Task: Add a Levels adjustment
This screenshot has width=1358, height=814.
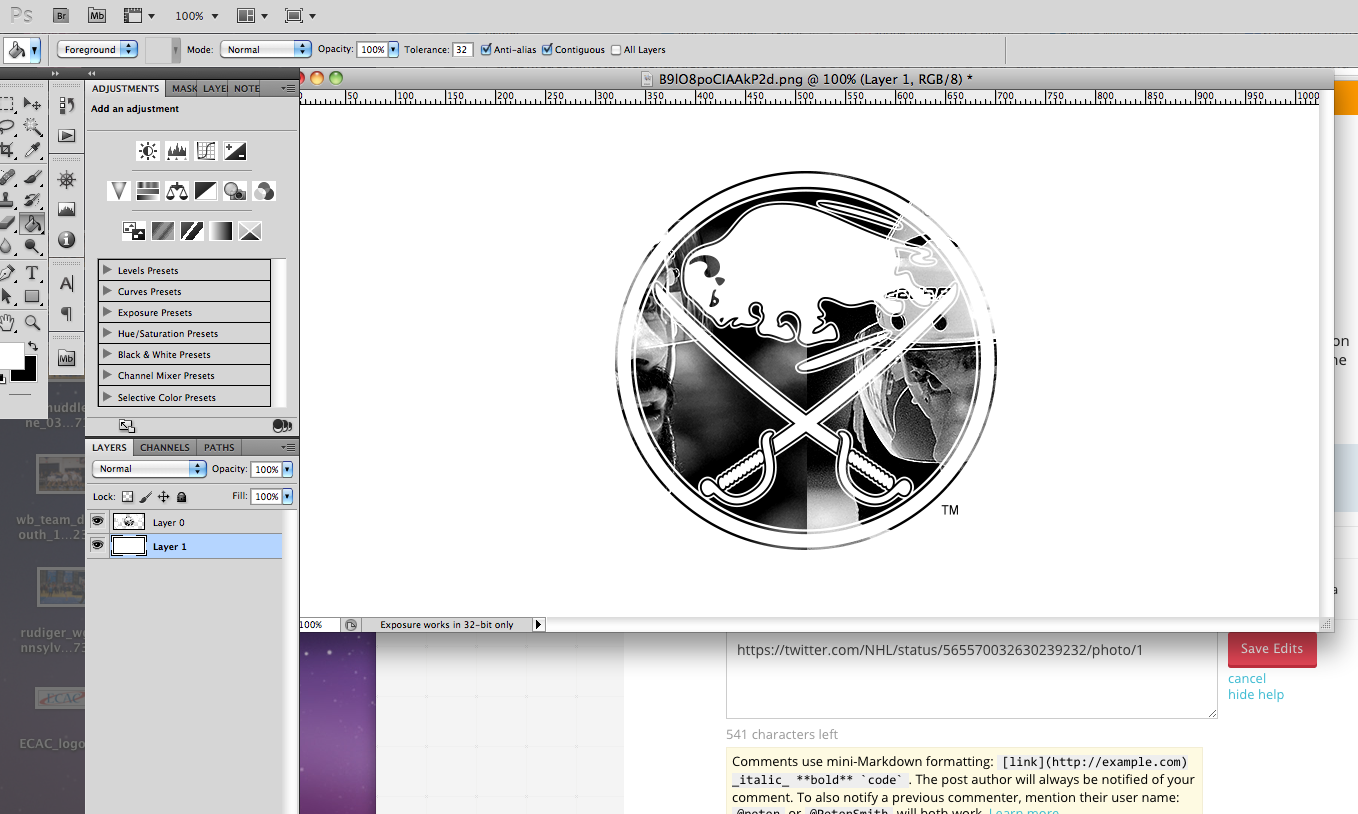Action: [x=177, y=151]
